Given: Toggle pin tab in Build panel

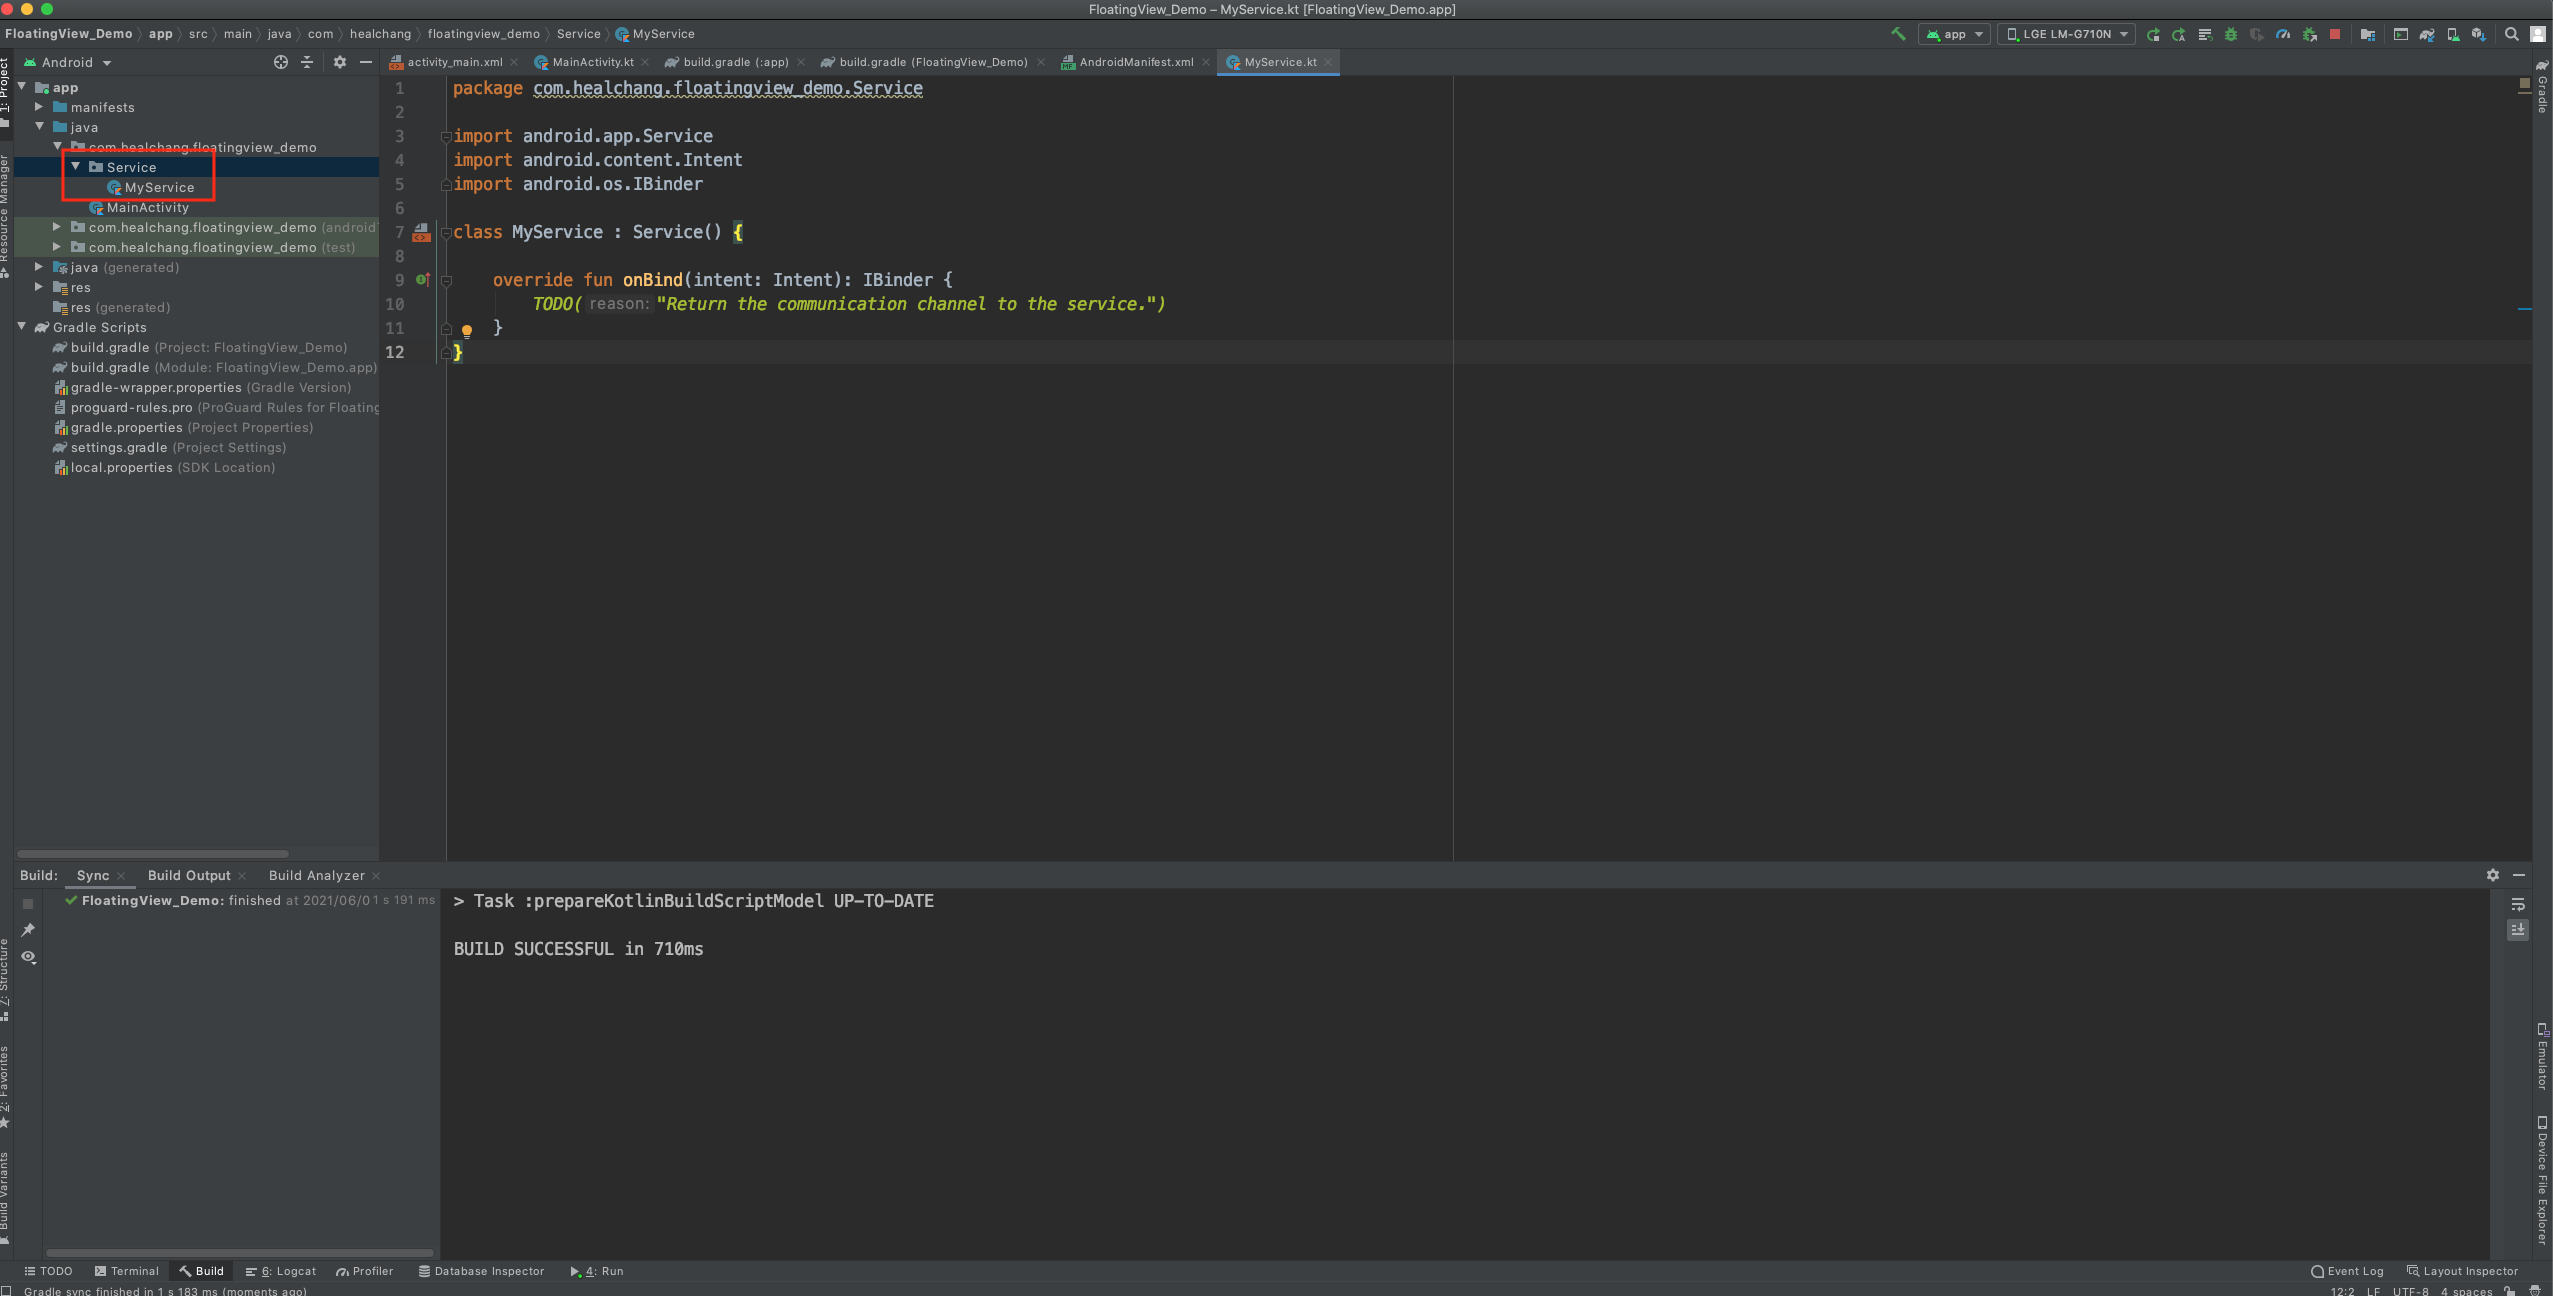Looking at the screenshot, I should point(28,930).
